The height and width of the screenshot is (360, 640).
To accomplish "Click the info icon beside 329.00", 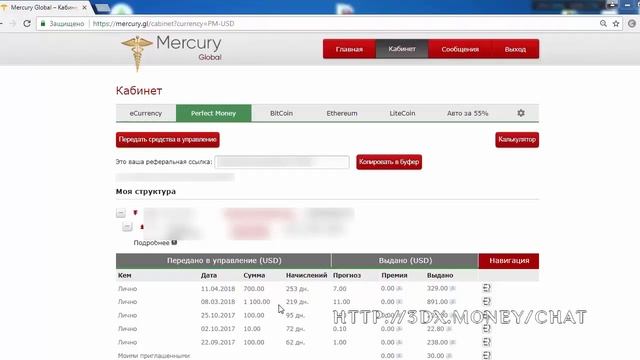I will click(453, 289).
